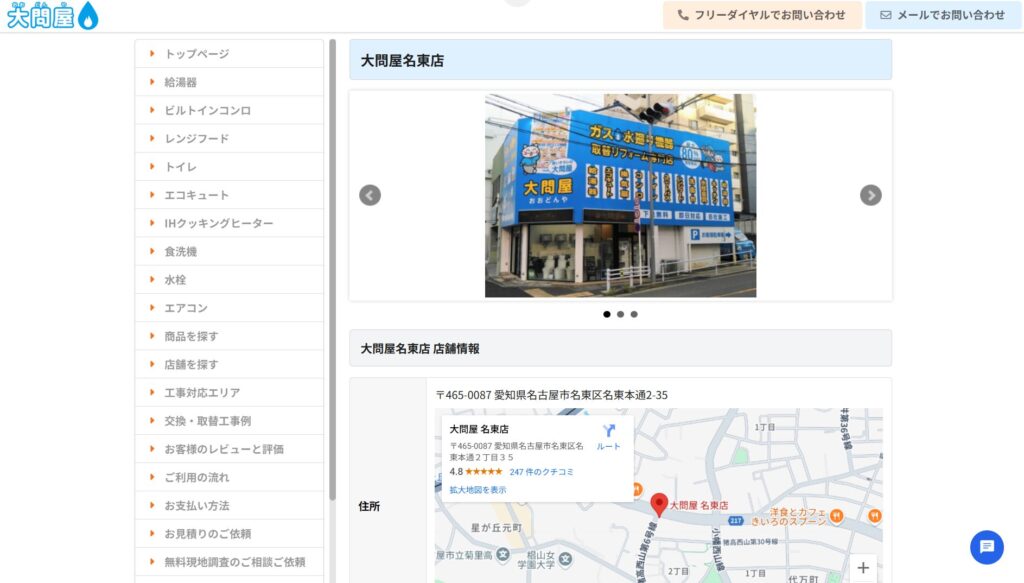Open the chat bubble widget
1024x583 pixels.
pyautogui.click(x=987, y=547)
